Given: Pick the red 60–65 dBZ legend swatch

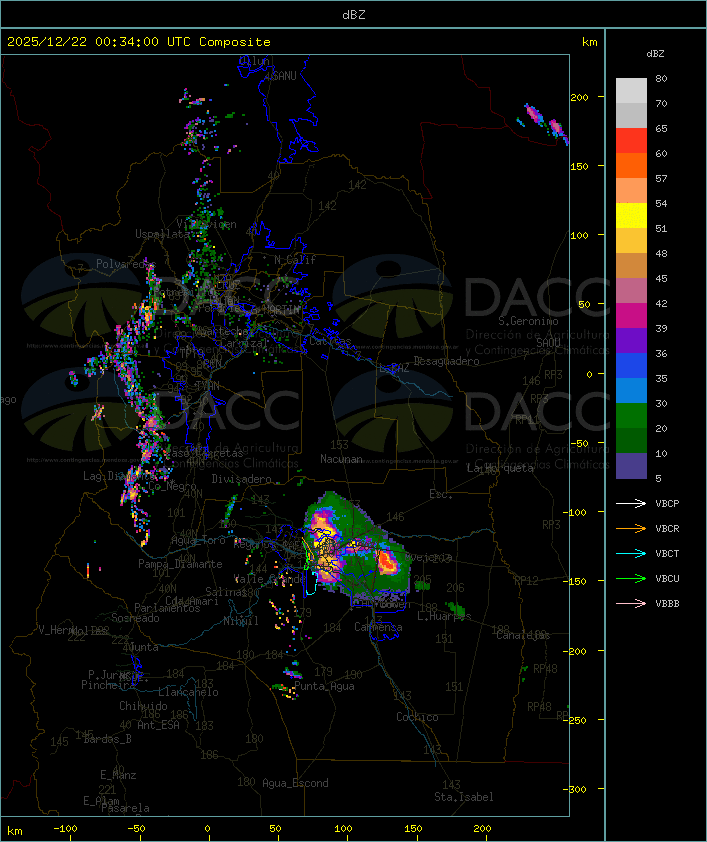Looking at the screenshot, I should (x=631, y=140).
